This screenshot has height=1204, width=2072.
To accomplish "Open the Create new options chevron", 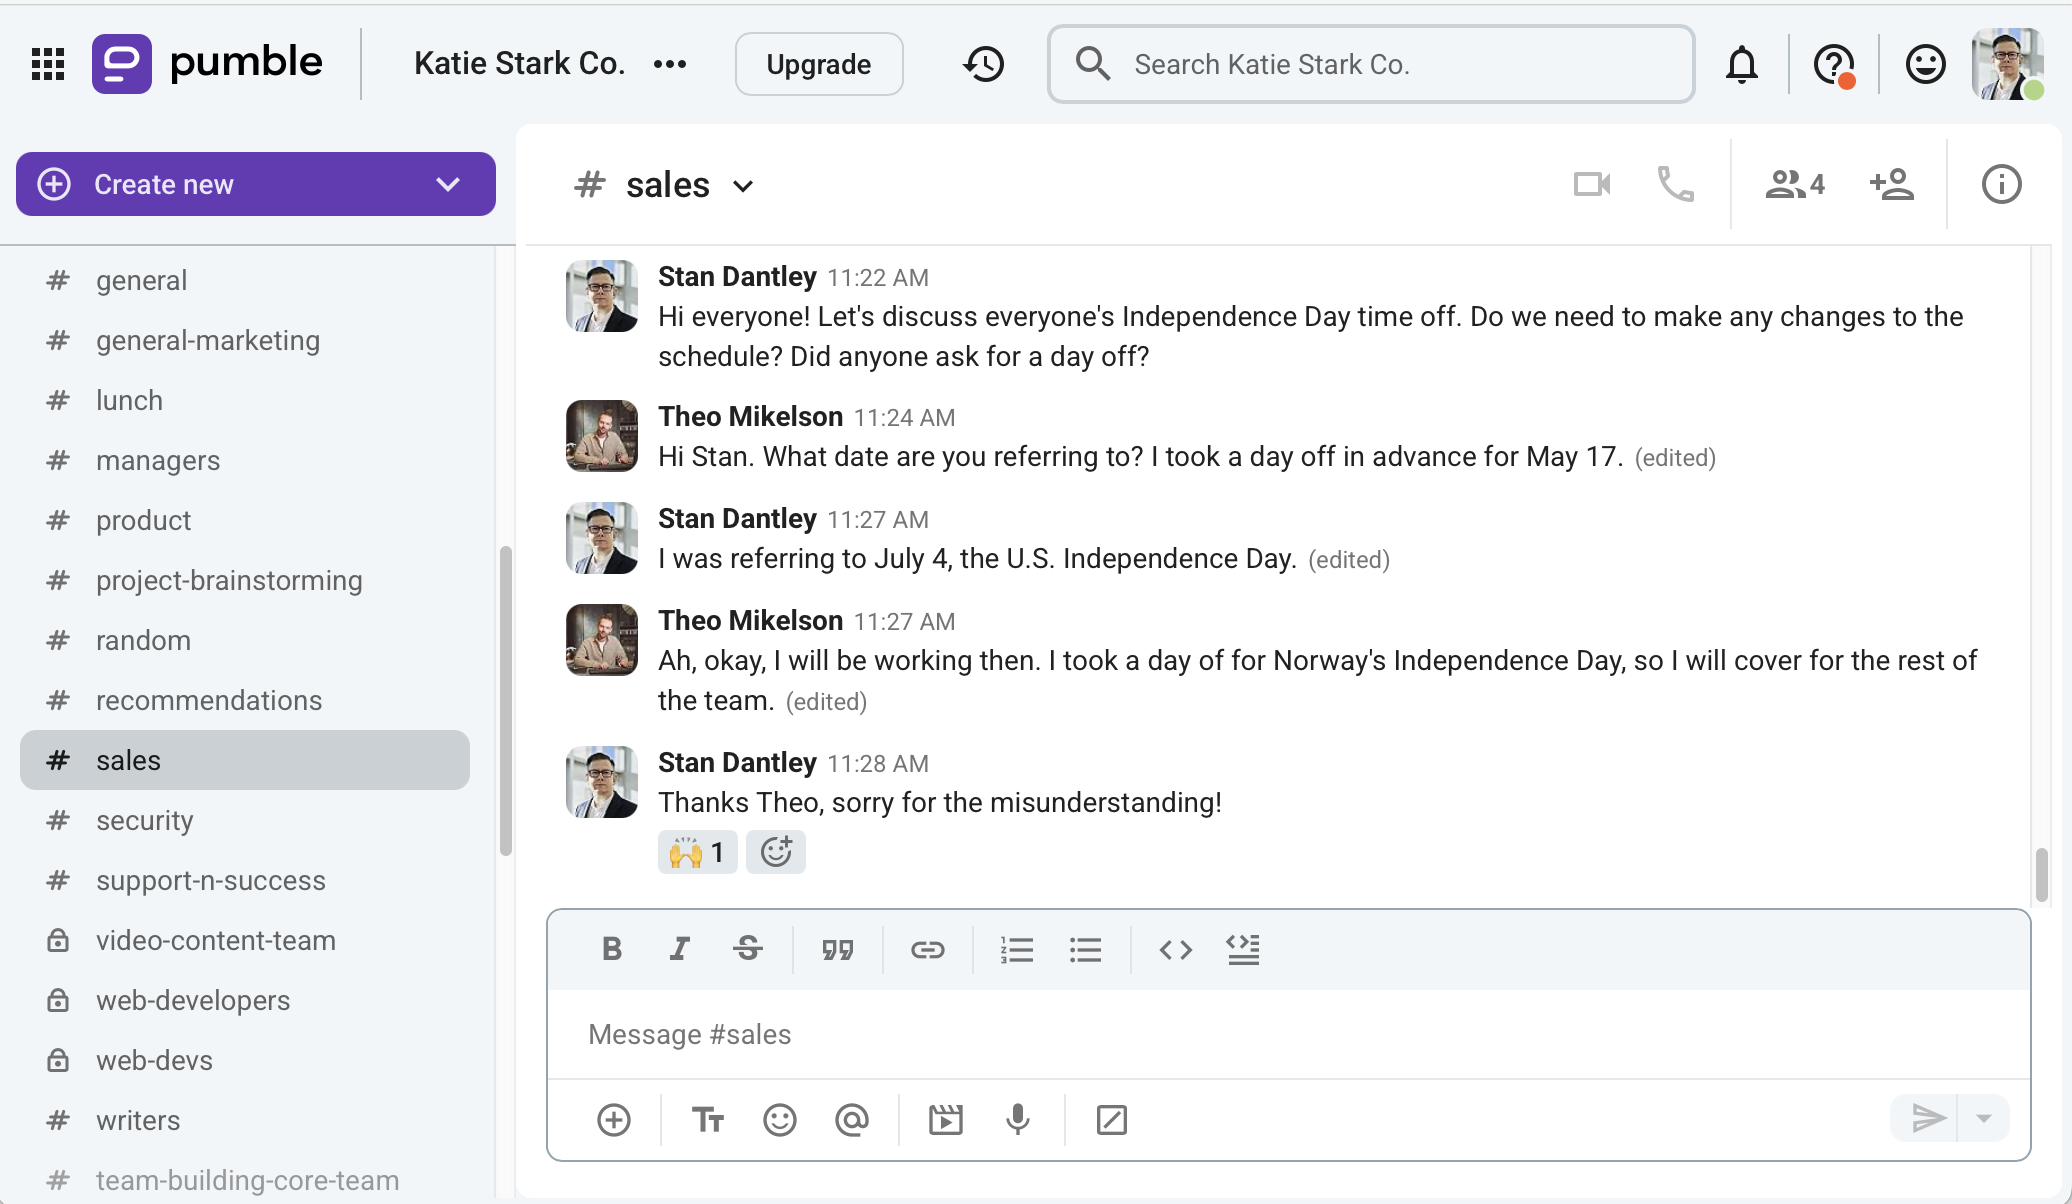I will pyautogui.click(x=447, y=184).
